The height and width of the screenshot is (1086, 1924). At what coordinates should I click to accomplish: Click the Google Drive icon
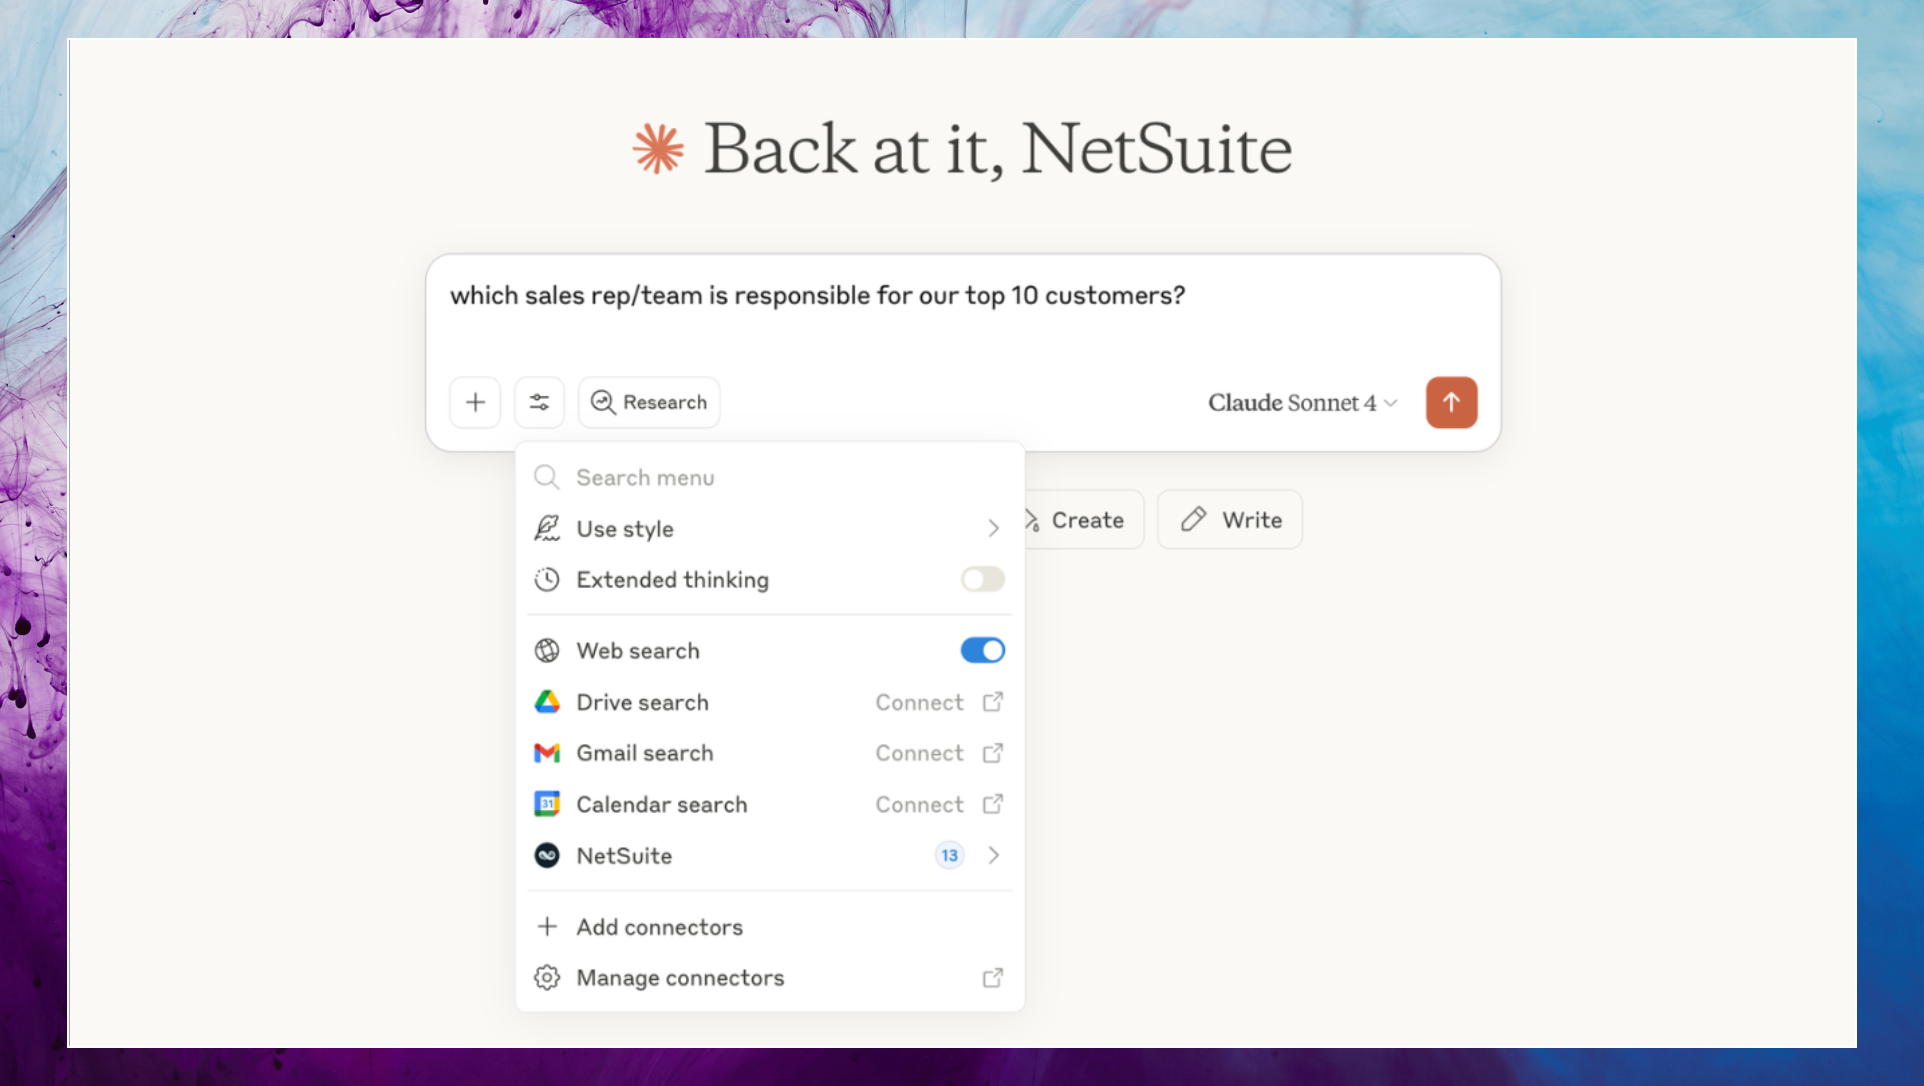(546, 702)
